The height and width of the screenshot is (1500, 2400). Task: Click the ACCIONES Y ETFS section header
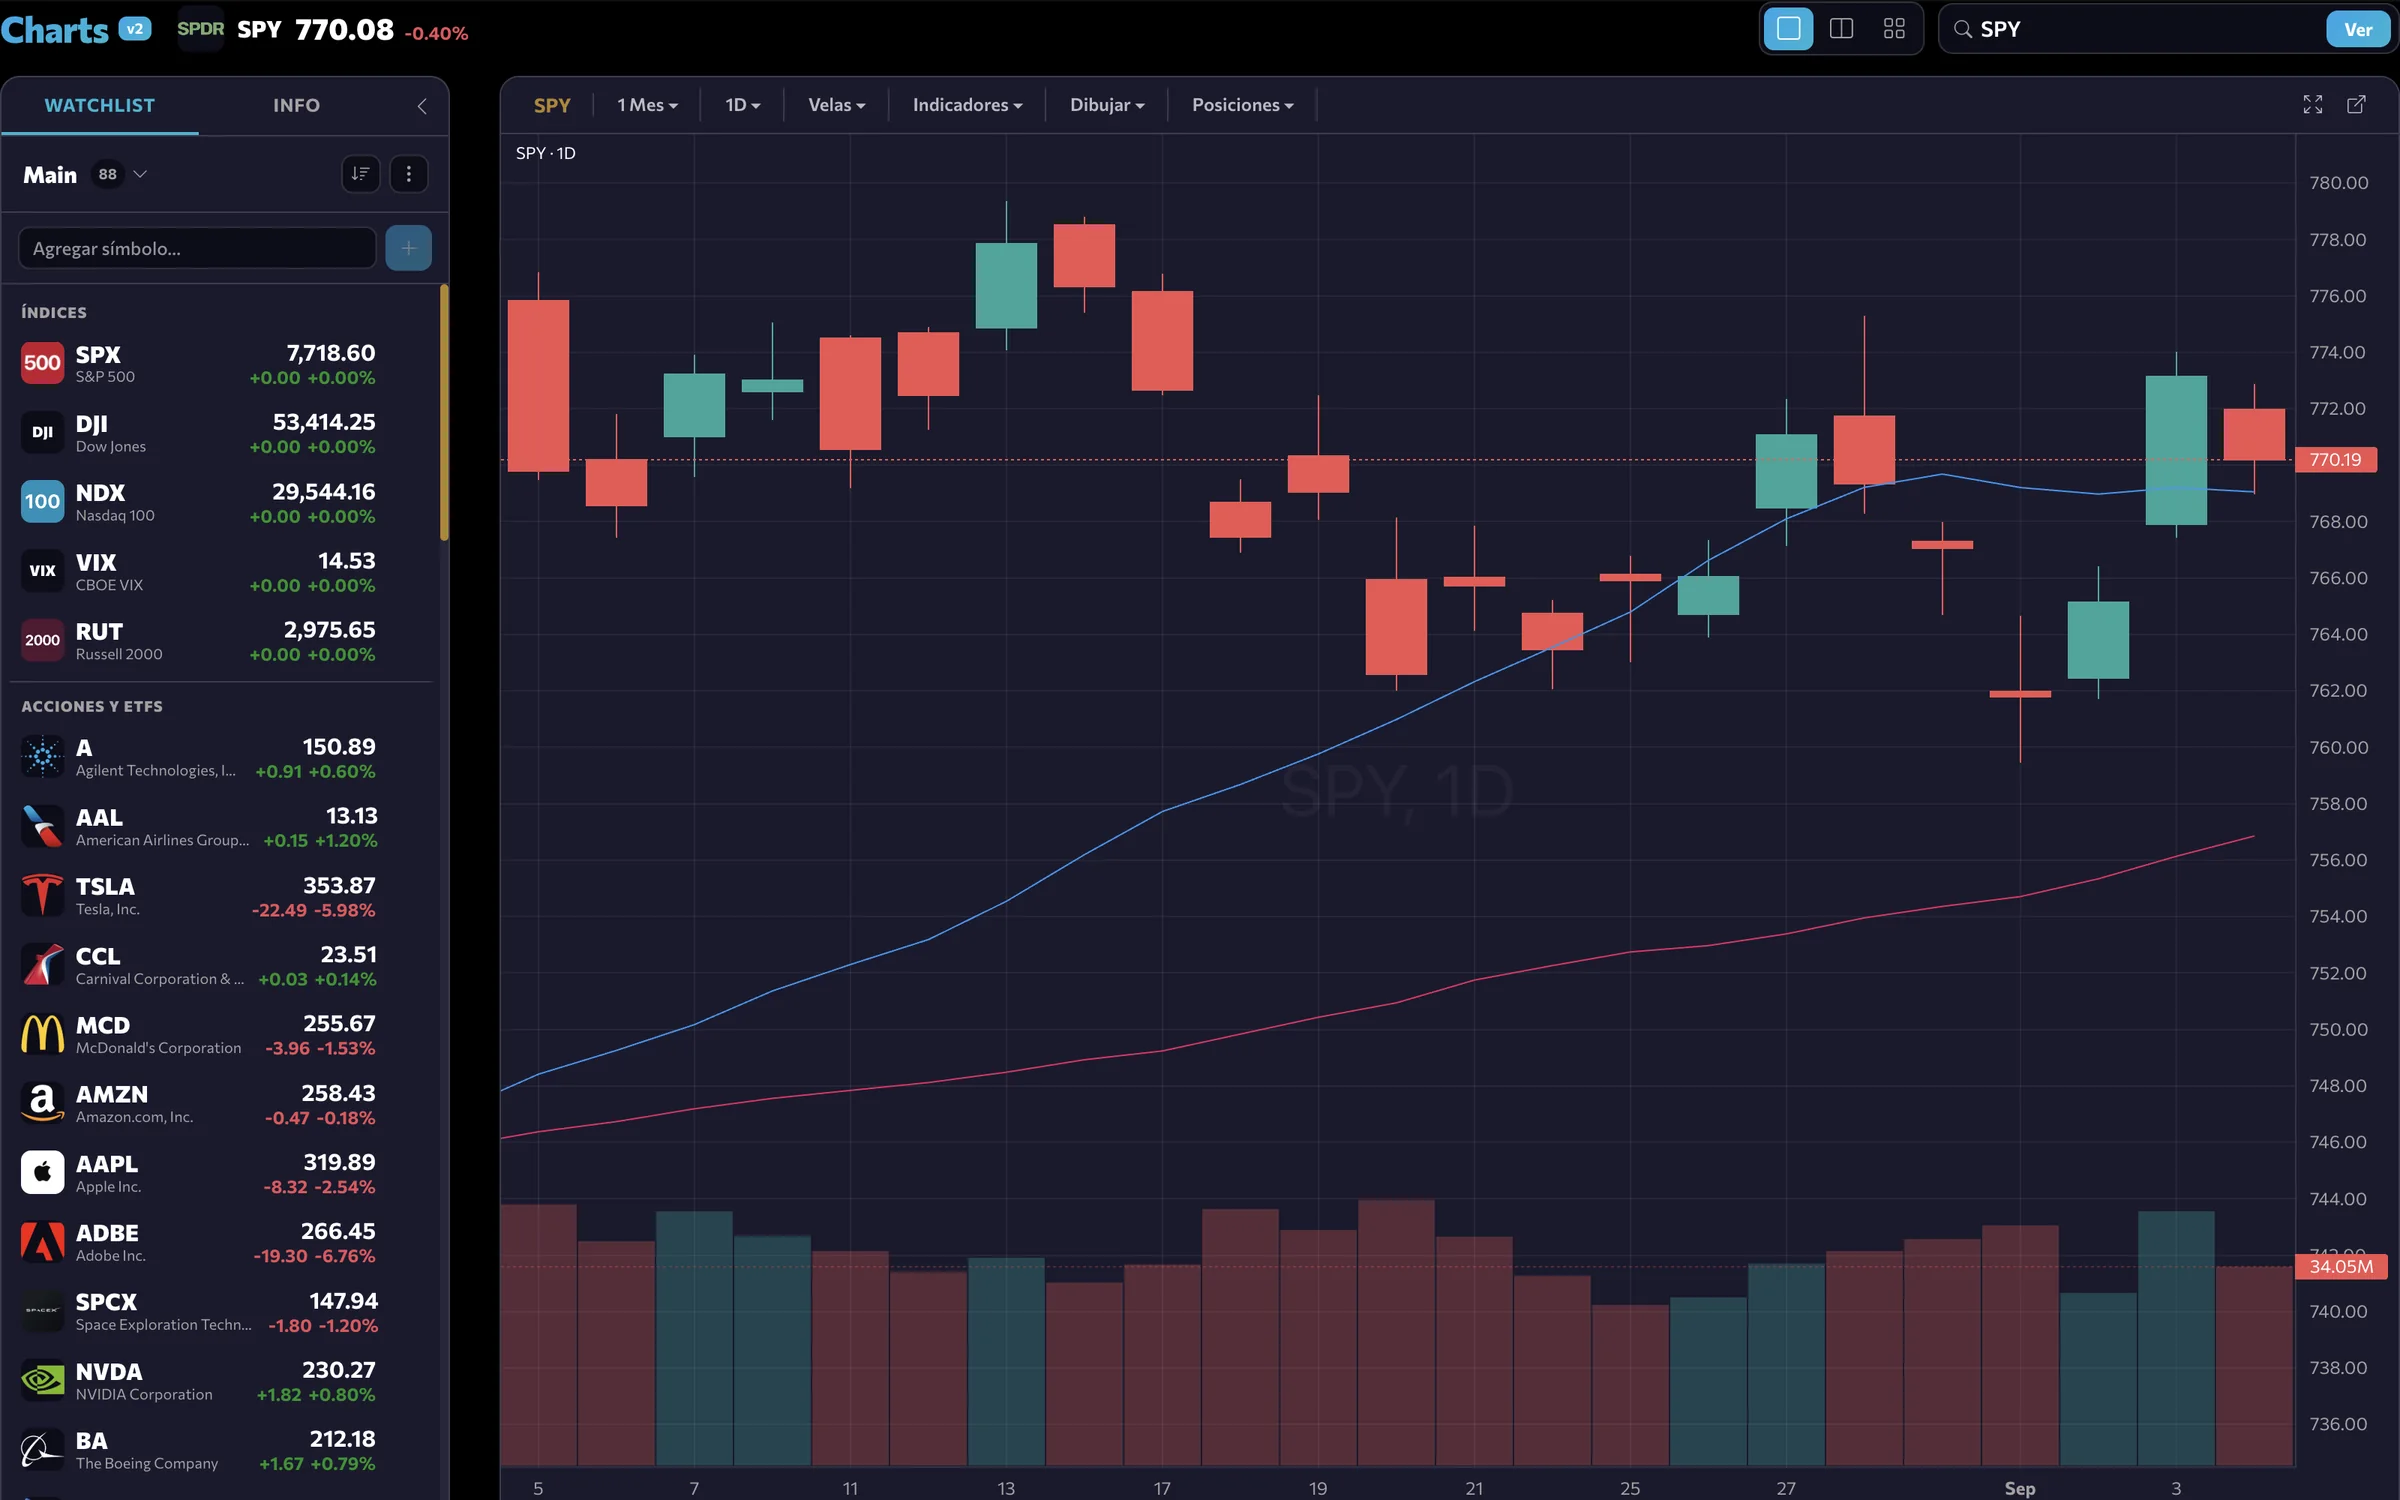click(x=92, y=706)
